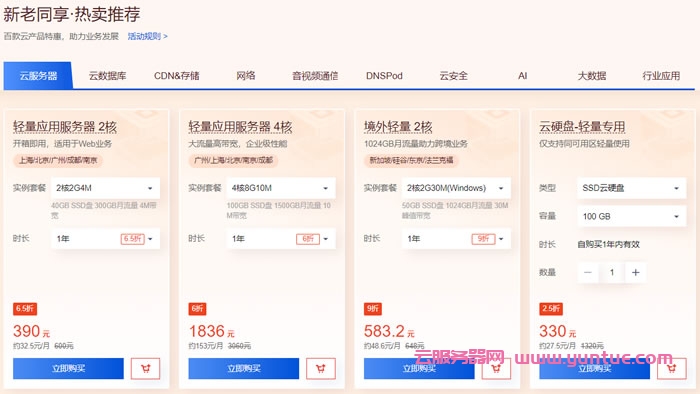Open the 活动规则 link
This screenshot has width=700, height=394.
148,36
